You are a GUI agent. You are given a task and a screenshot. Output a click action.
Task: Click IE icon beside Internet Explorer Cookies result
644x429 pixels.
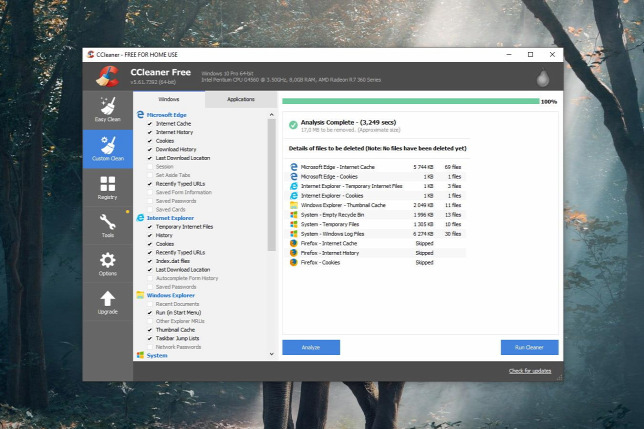[294, 195]
